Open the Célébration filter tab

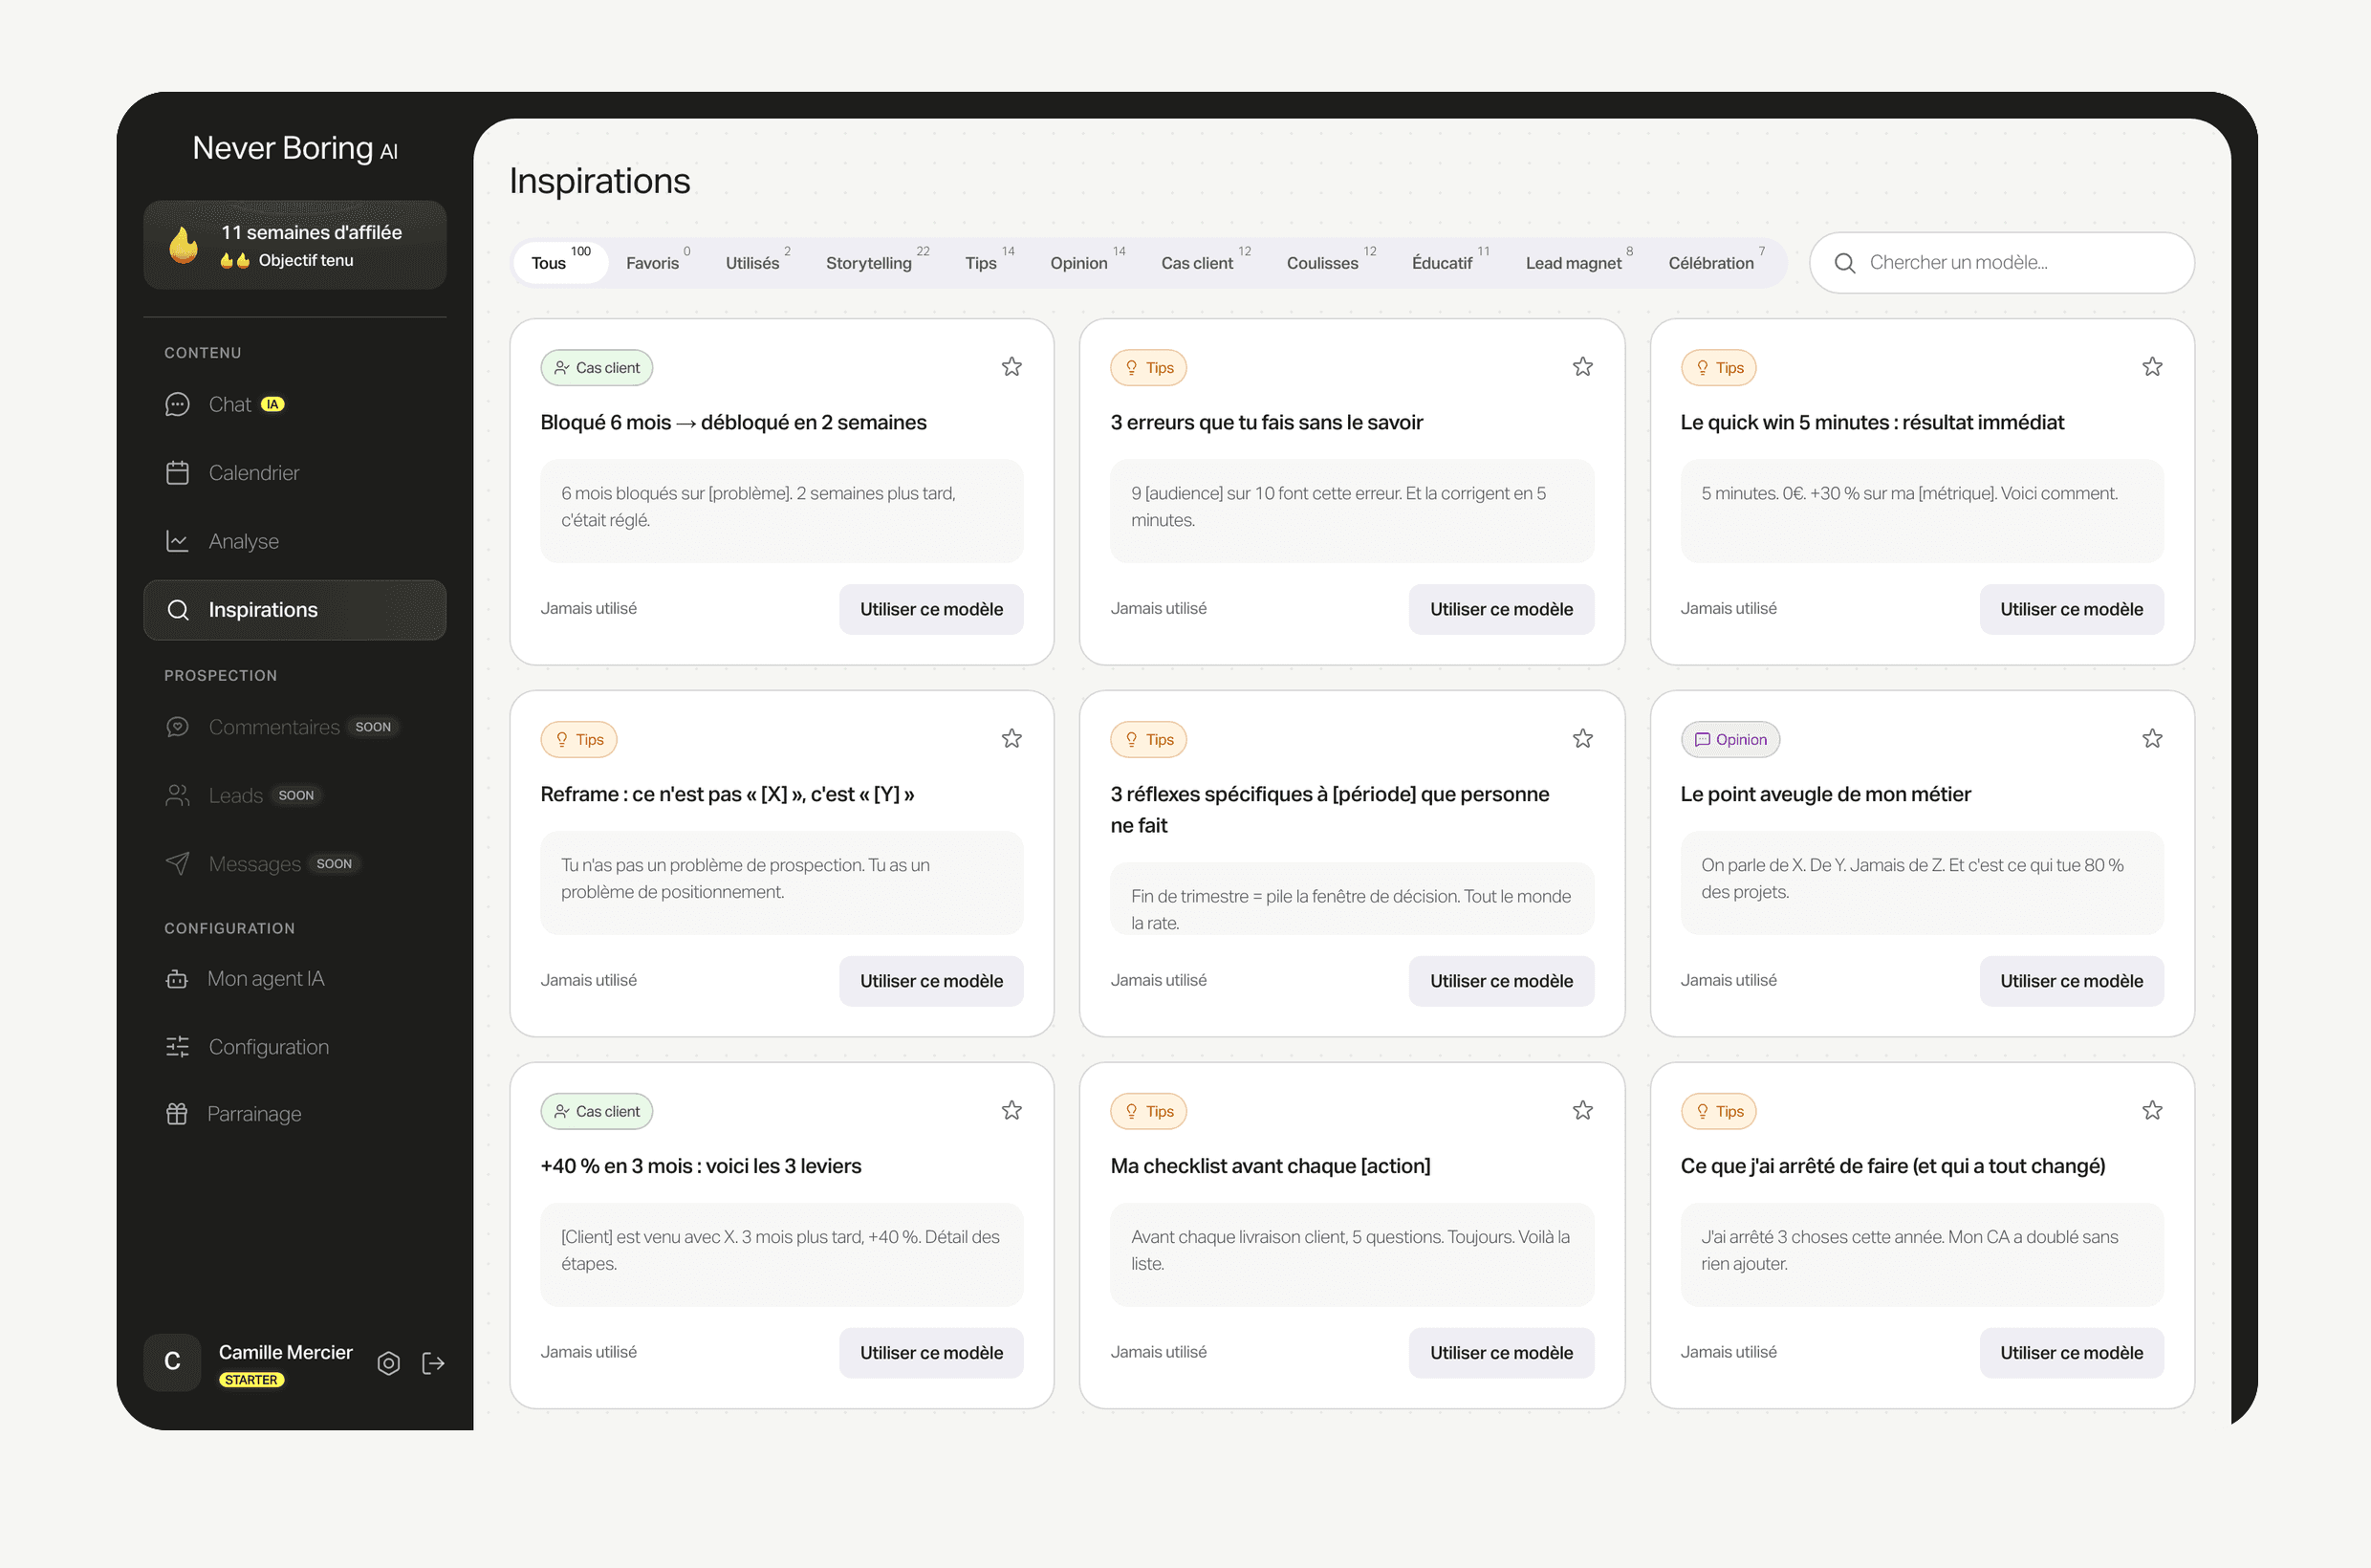tap(1716, 262)
